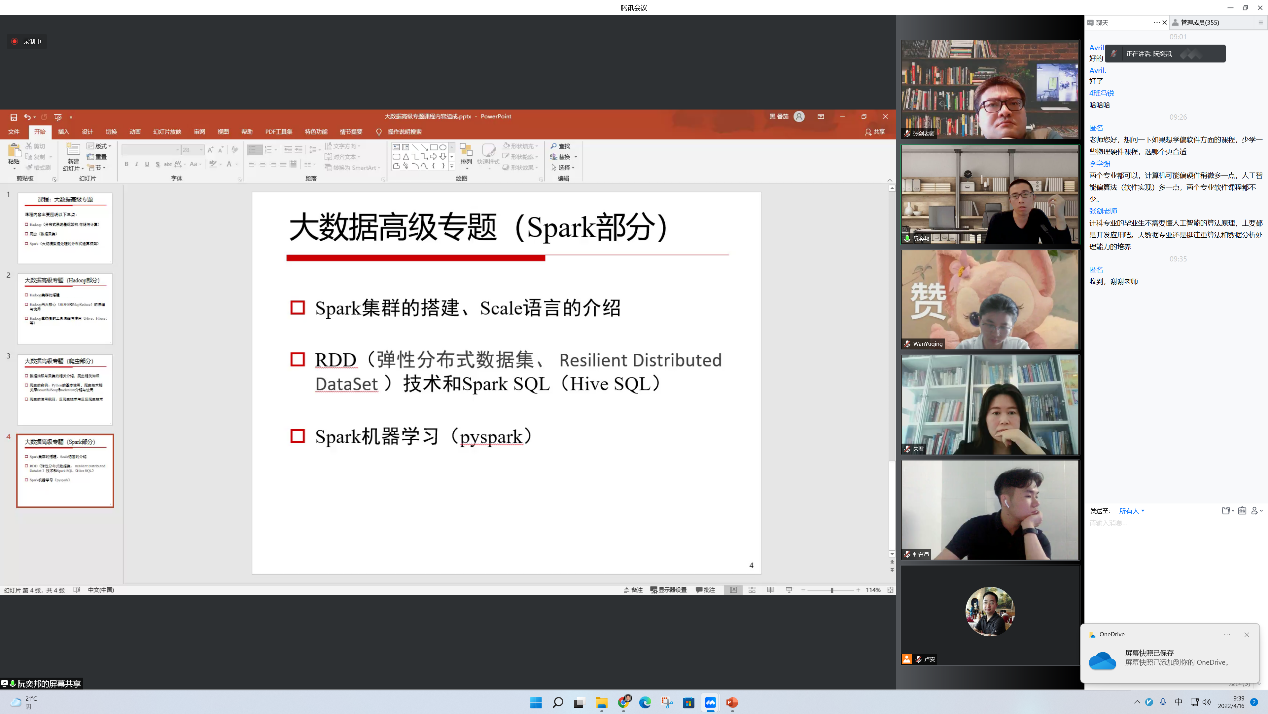Open the font size dropdown

[200, 150]
